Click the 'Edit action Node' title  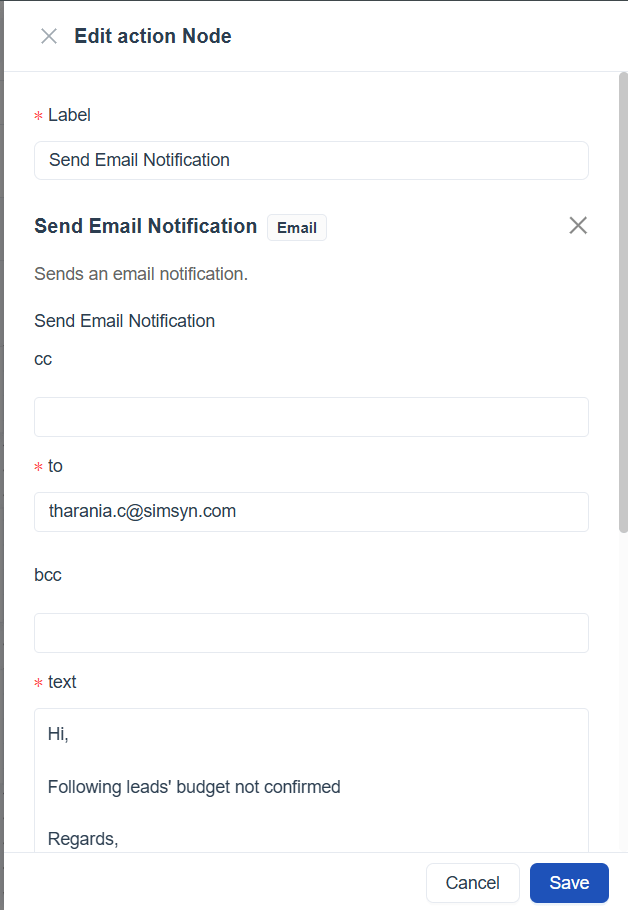[153, 37]
